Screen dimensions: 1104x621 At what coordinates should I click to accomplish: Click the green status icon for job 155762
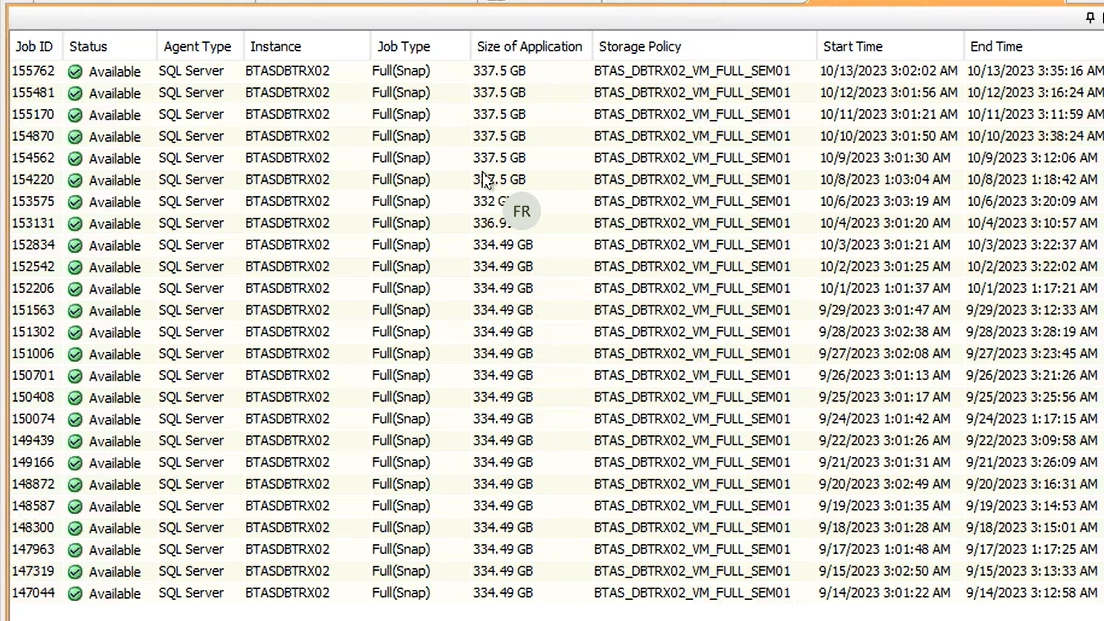[x=75, y=72]
